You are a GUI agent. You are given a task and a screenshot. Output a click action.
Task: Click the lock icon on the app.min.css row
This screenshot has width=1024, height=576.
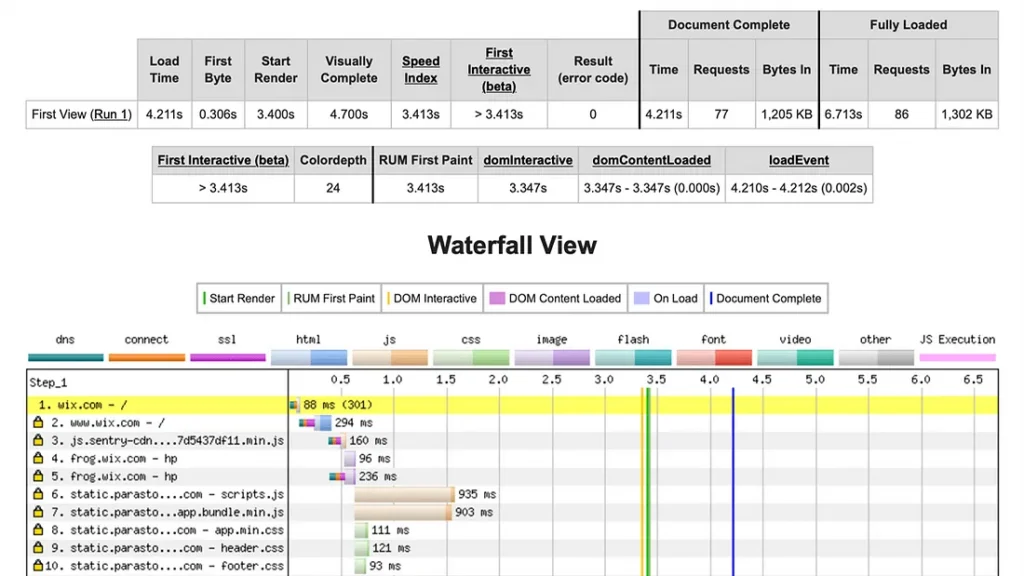tap(38, 531)
